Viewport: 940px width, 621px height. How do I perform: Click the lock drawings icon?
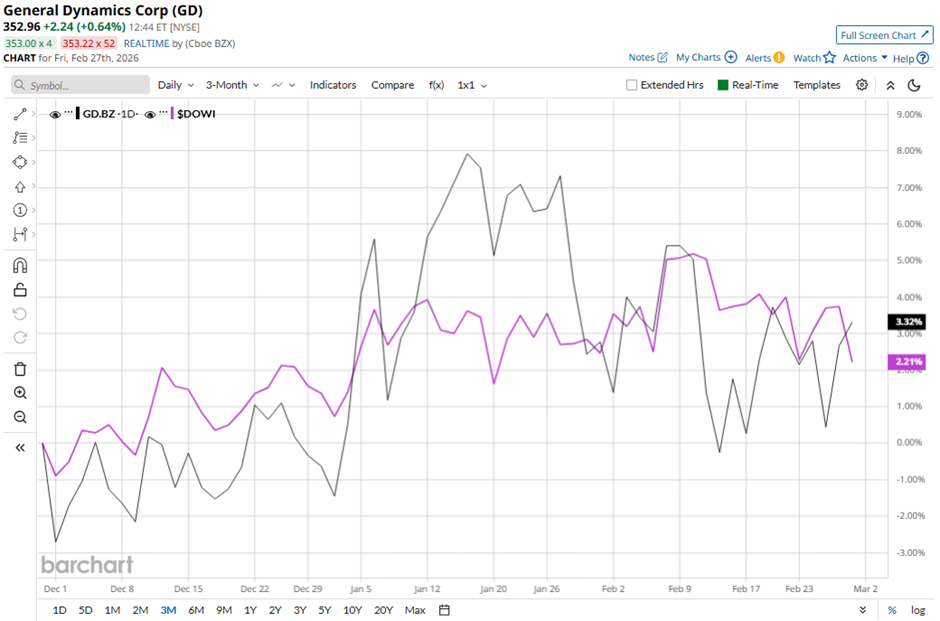pos(20,290)
